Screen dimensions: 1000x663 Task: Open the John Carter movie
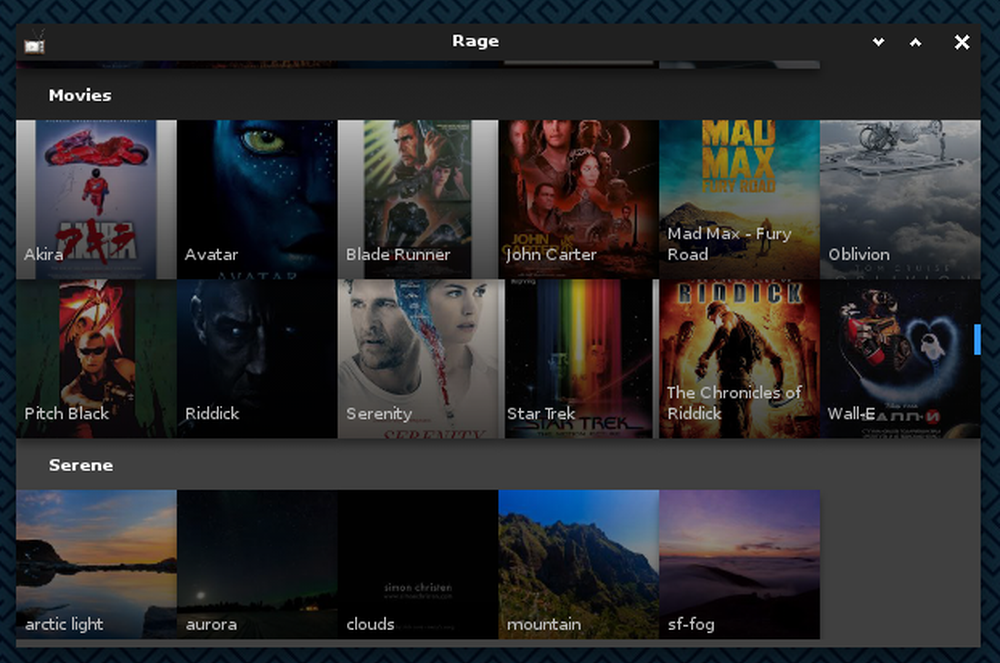[x=578, y=200]
